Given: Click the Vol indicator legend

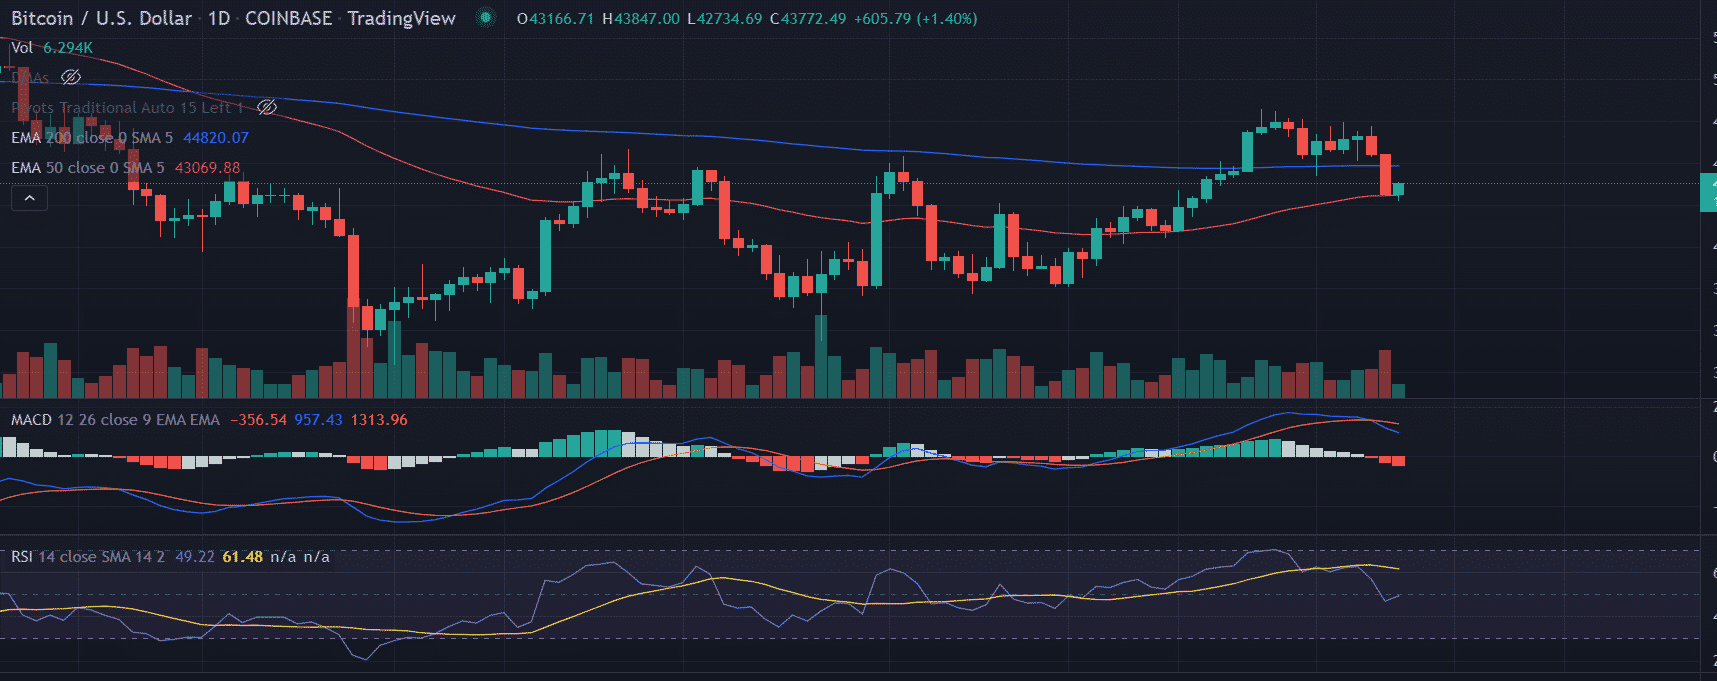Looking at the screenshot, I should pos(22,48).
